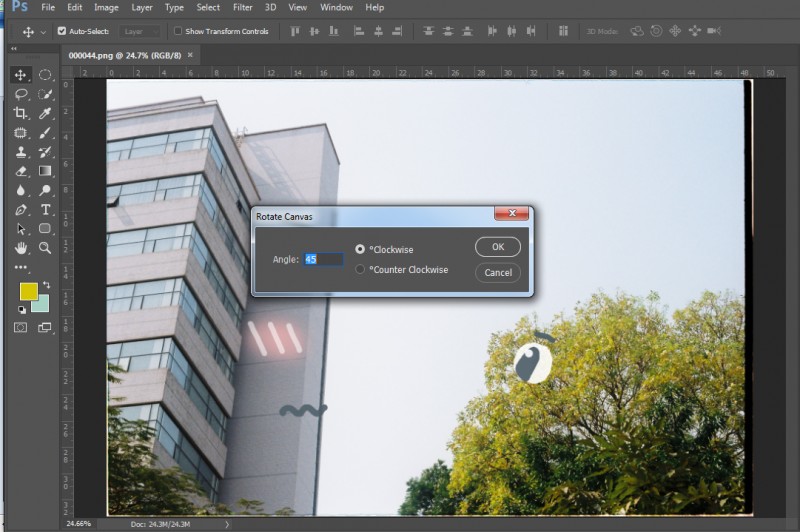Image resolution: width=800 pixels, height=532 pixels.
Task: Click the mint background color swatch
Action: coord(42,305)
